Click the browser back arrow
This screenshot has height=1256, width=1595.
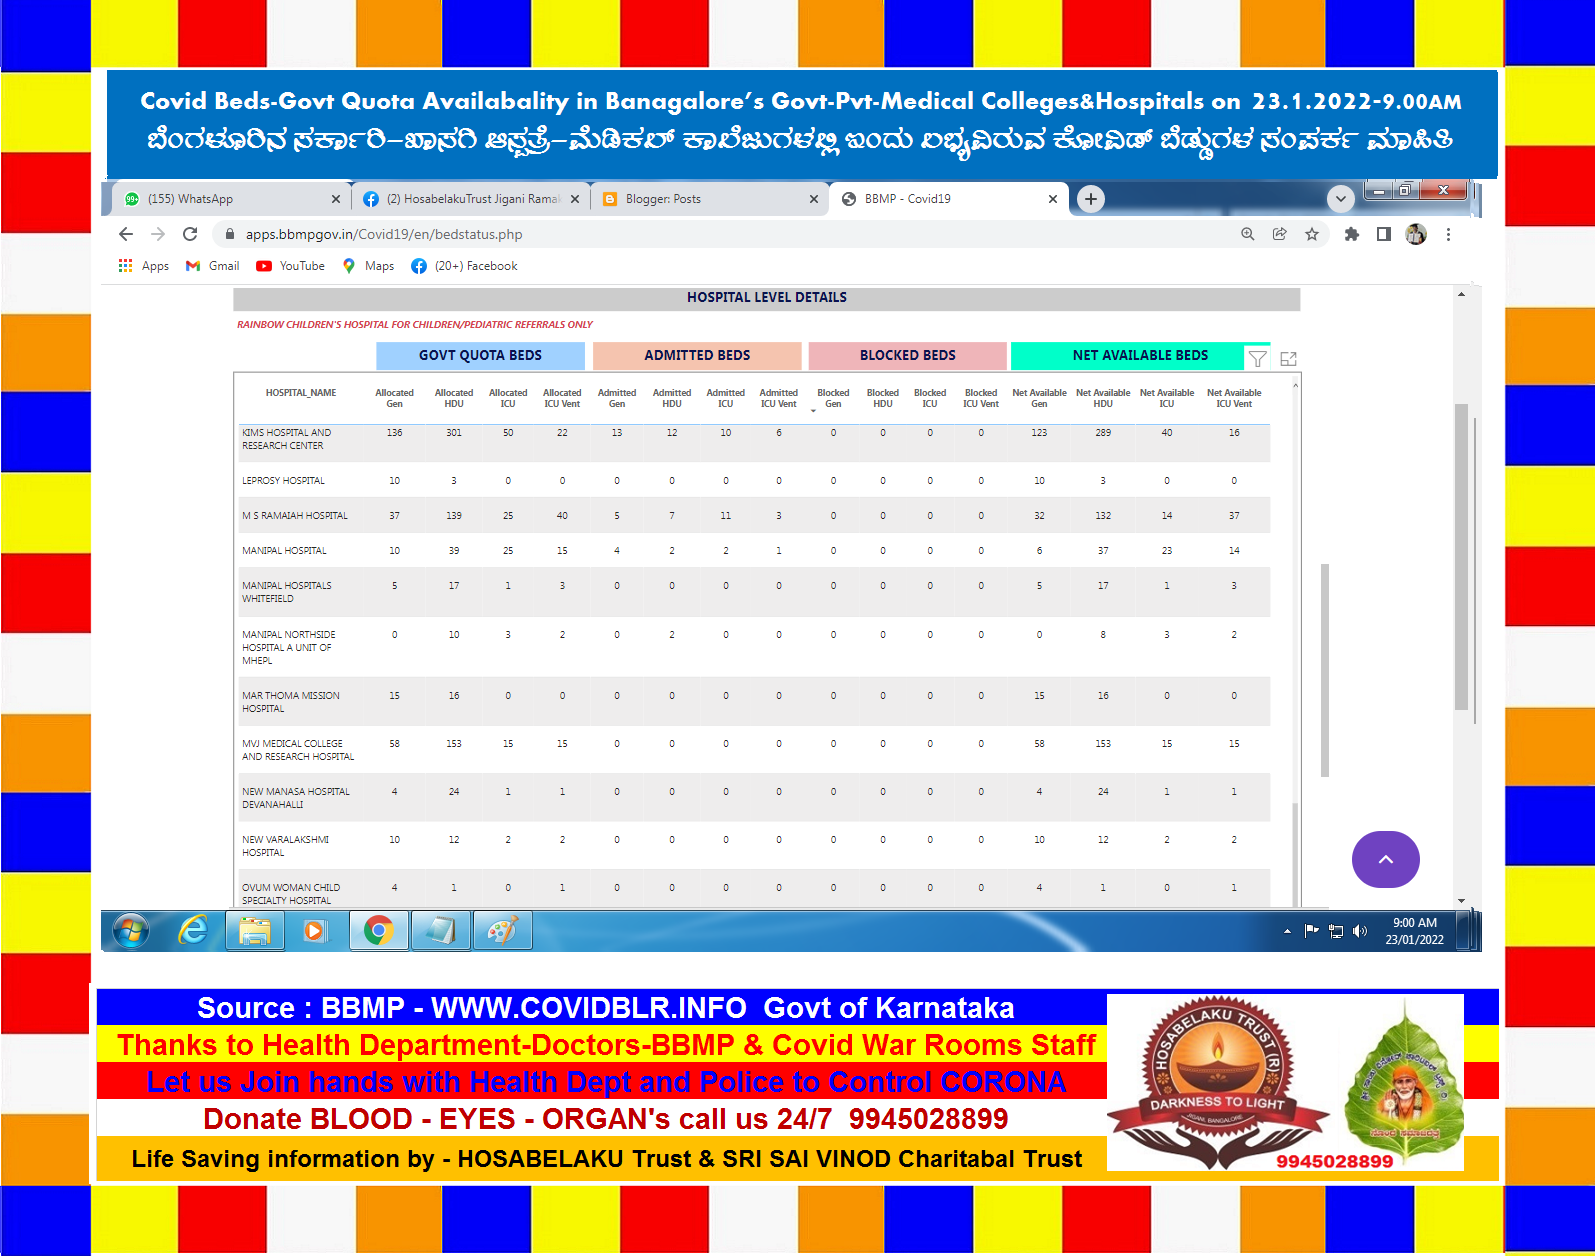[x=126, y=234]
